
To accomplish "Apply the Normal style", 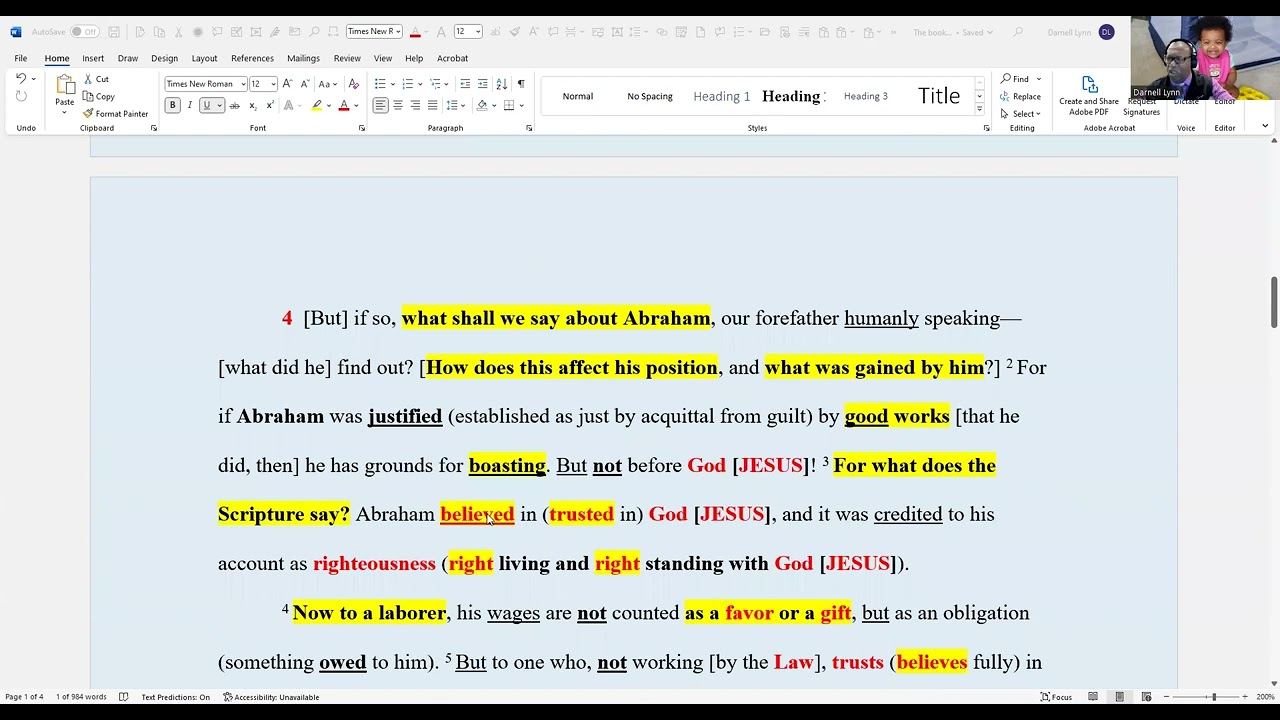I will pyautogui.click(x=578, y=96).
